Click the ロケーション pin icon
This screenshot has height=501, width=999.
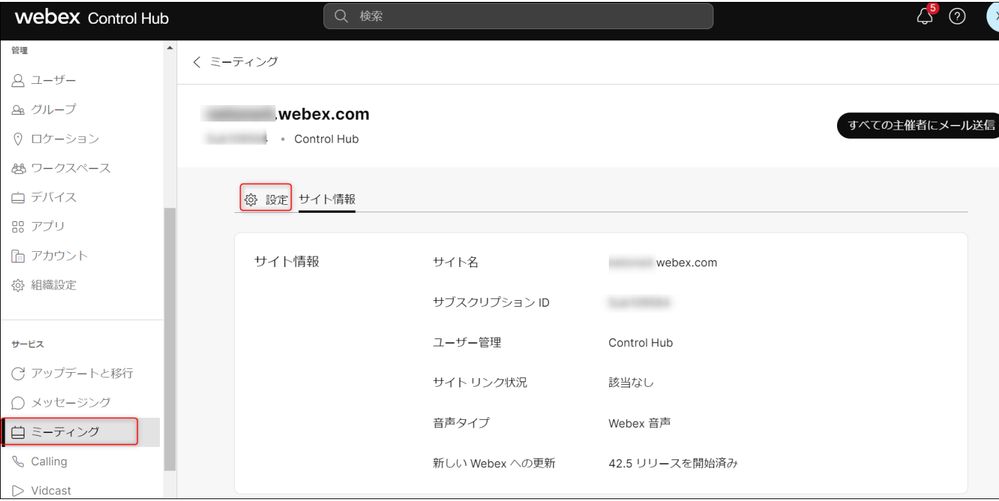(18, 139)
